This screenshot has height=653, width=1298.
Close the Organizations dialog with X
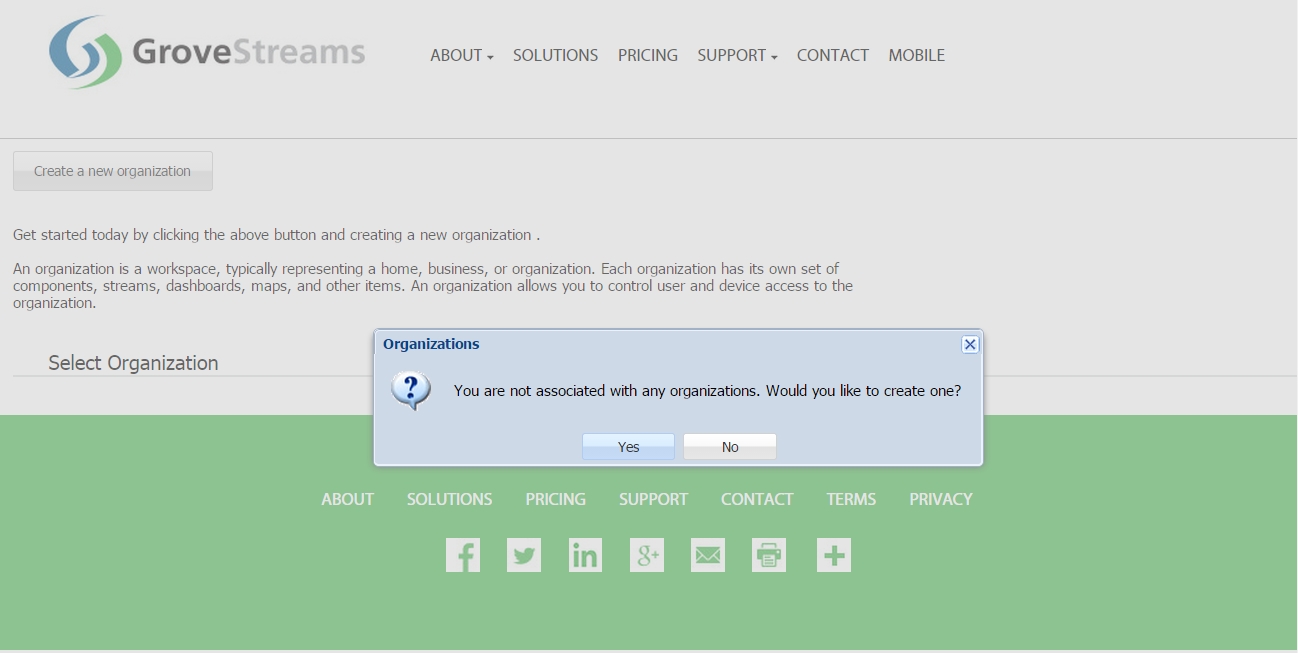[x=969, y=344]
